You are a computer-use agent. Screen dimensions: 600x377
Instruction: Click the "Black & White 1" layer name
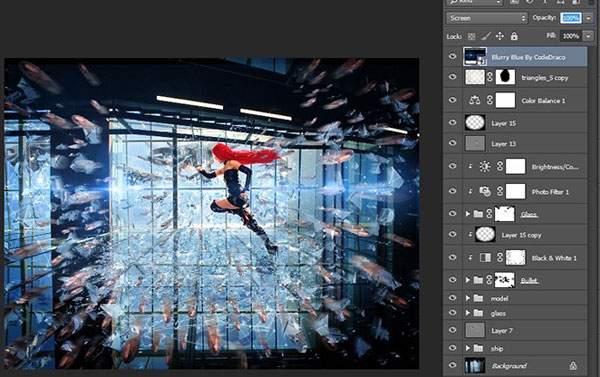(x=554, y=258)
